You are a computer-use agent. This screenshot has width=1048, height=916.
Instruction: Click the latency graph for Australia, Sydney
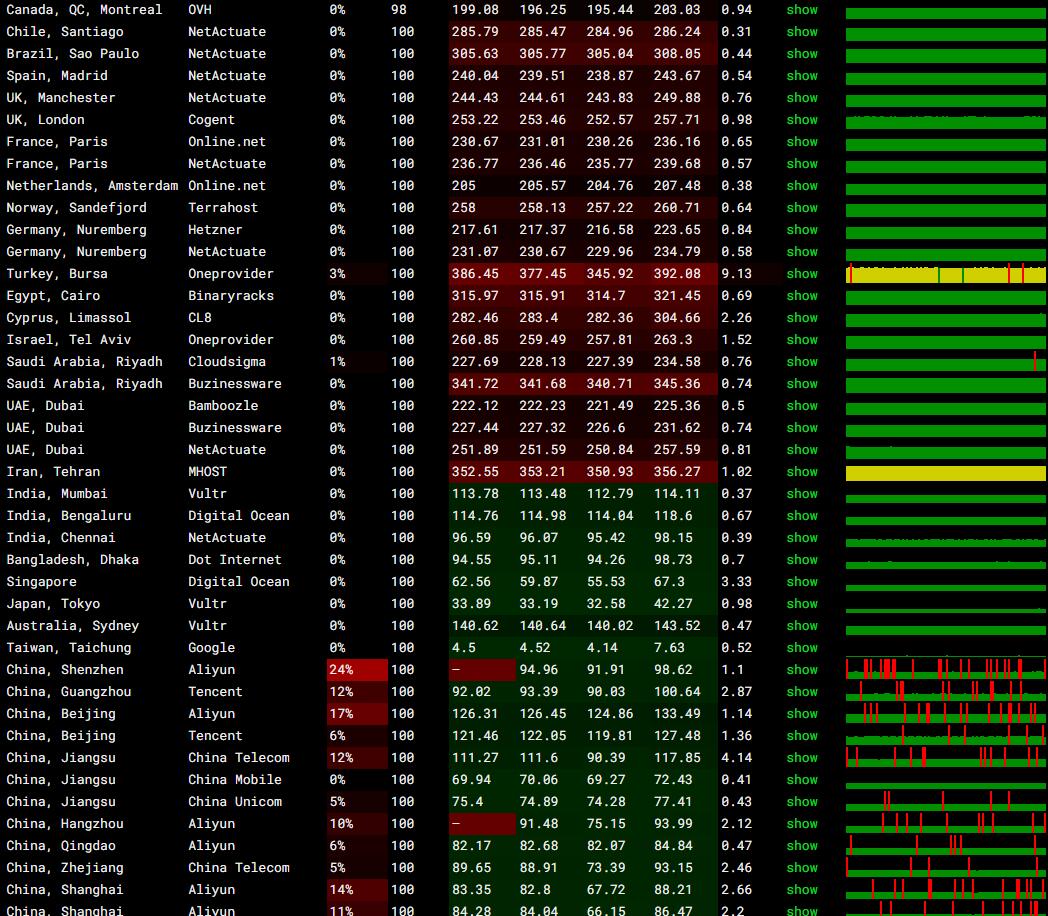point(946,629)
